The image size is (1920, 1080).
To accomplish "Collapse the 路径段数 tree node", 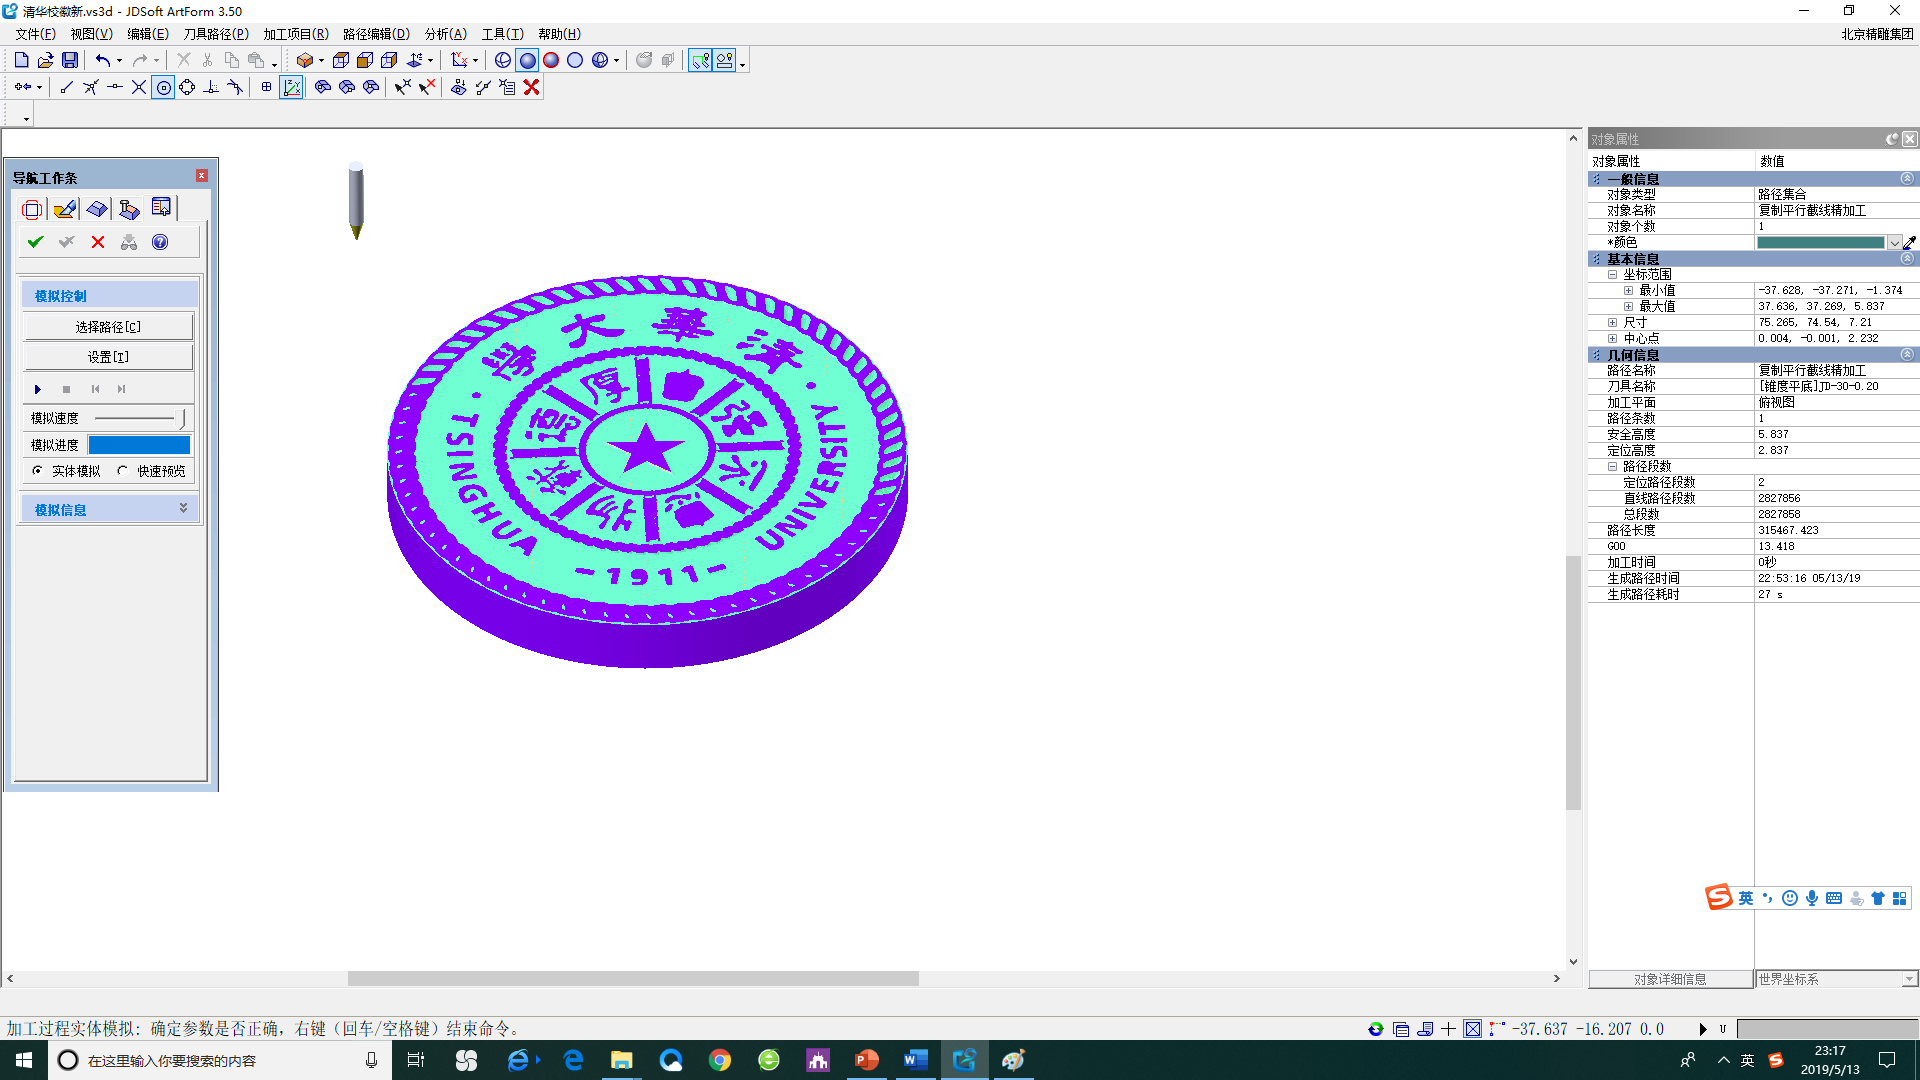I will pos(1612,466).
